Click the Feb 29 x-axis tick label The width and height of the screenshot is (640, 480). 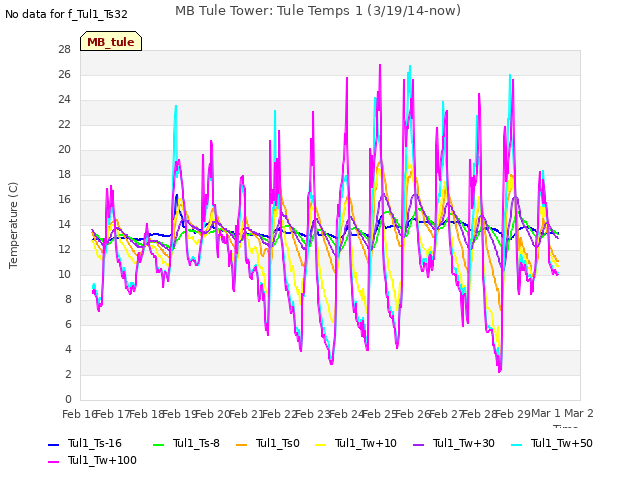513,414
